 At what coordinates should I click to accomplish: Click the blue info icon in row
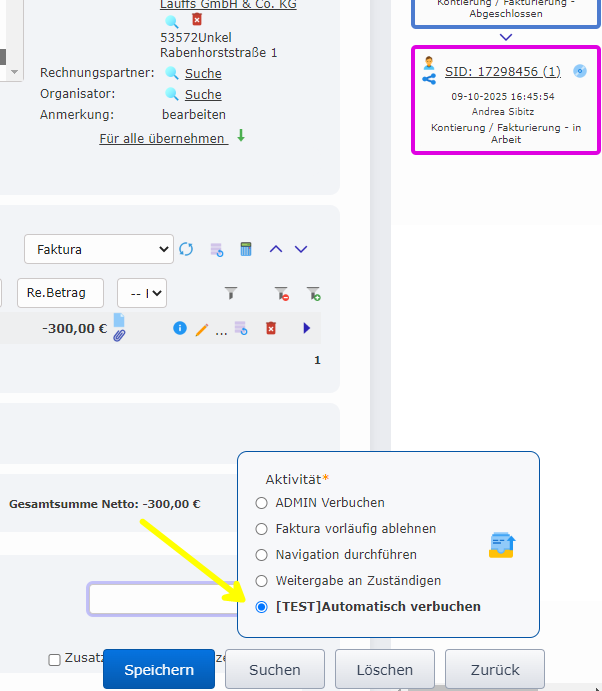click(180, 328)
